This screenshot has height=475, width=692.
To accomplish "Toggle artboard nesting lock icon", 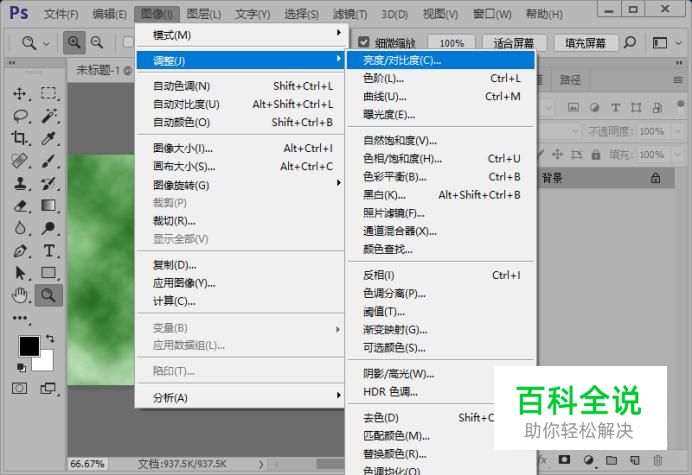I will click(576, 155).
